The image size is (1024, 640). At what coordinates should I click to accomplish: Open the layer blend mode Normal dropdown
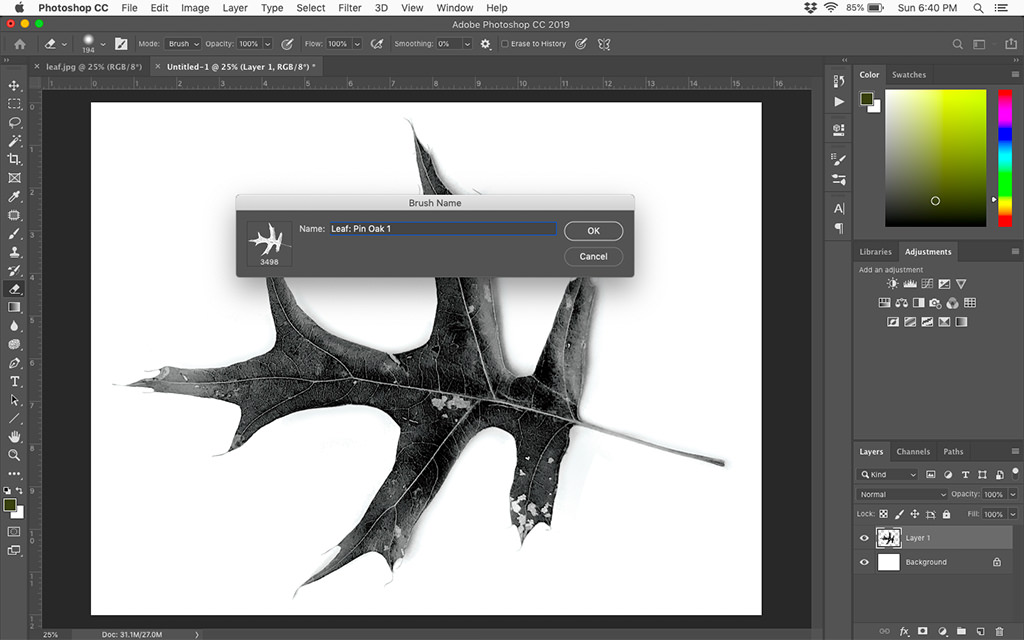click(x=902, y=494)
